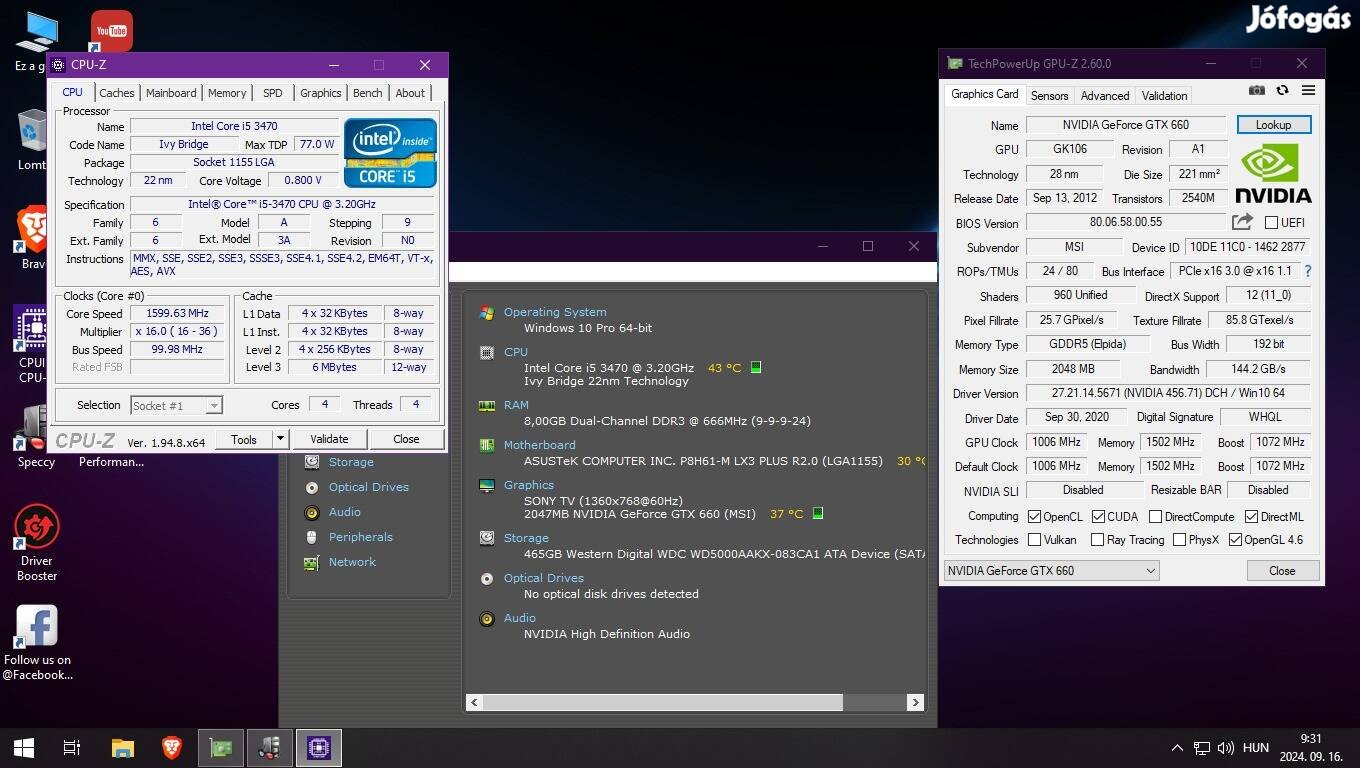The image size is (1360, 768).
Task: Switch to CPU-Z taskbar icon
Action: (x=319, y=747)
